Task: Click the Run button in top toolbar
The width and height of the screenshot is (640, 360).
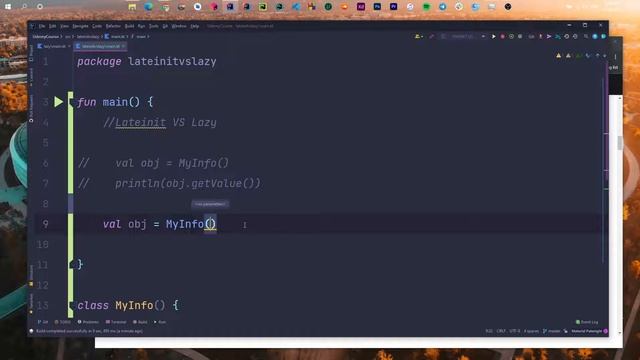Action: point(493,37)
